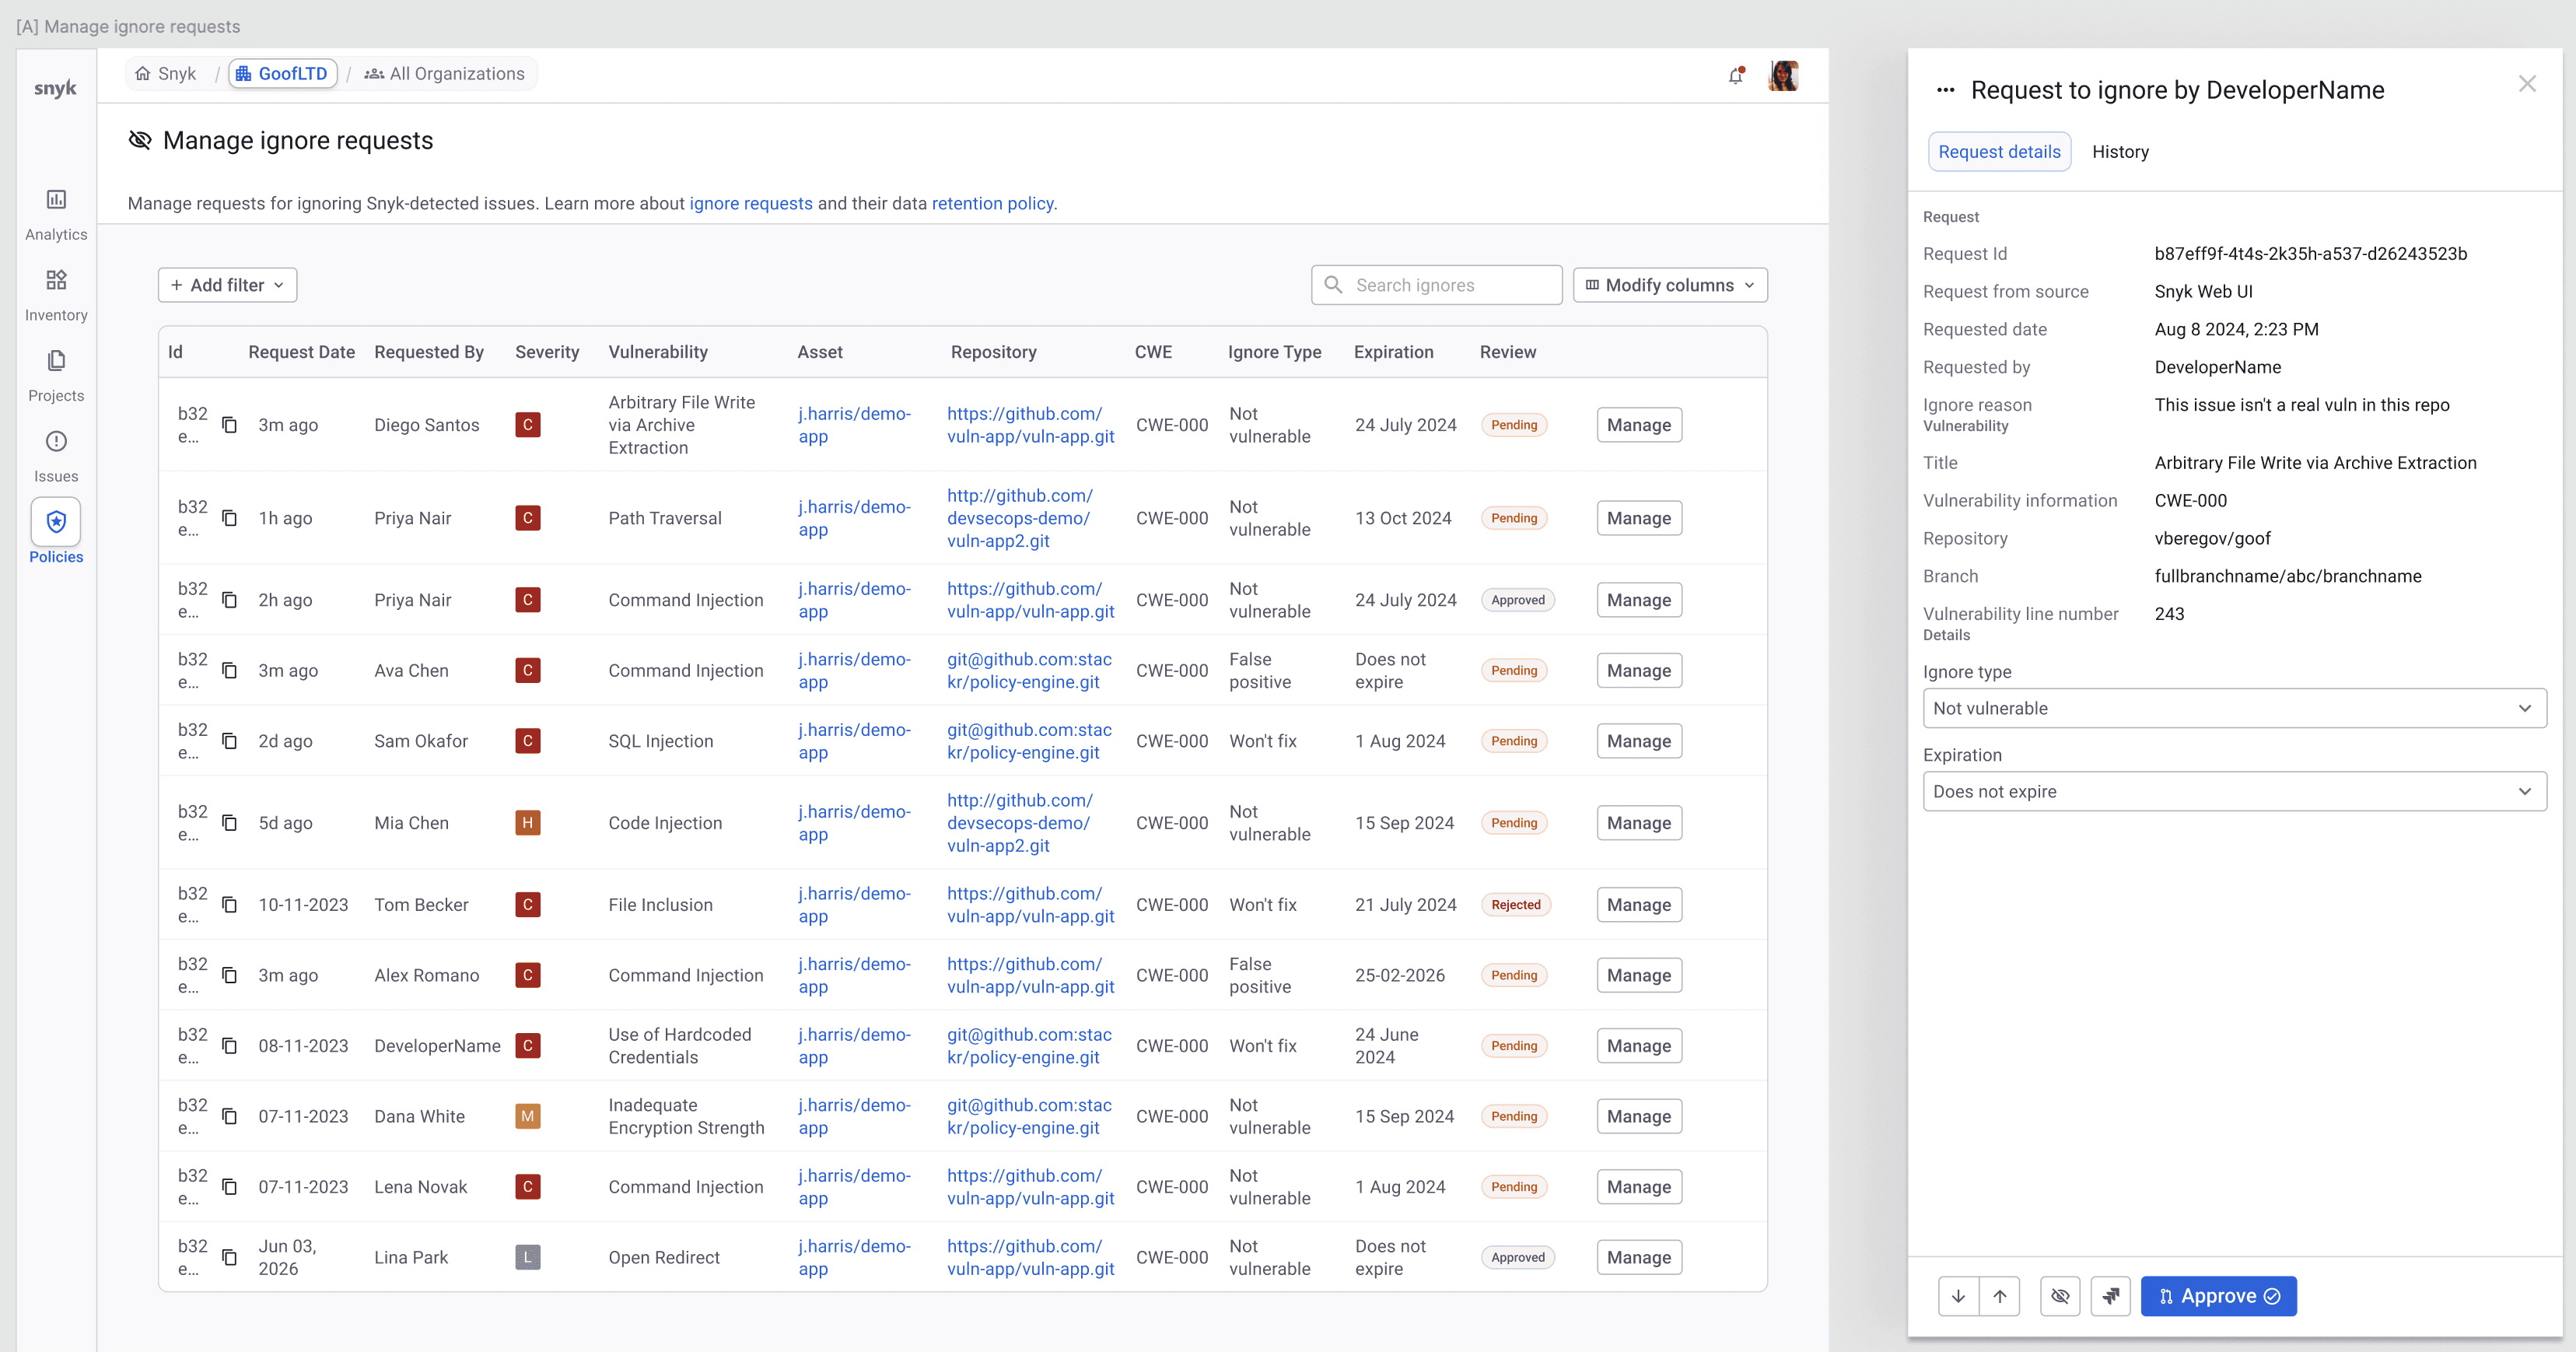This screenshot has width=2576, height=1352.
Task: Click the GoofLTD breadcrumb
Action: coord(283,74)
